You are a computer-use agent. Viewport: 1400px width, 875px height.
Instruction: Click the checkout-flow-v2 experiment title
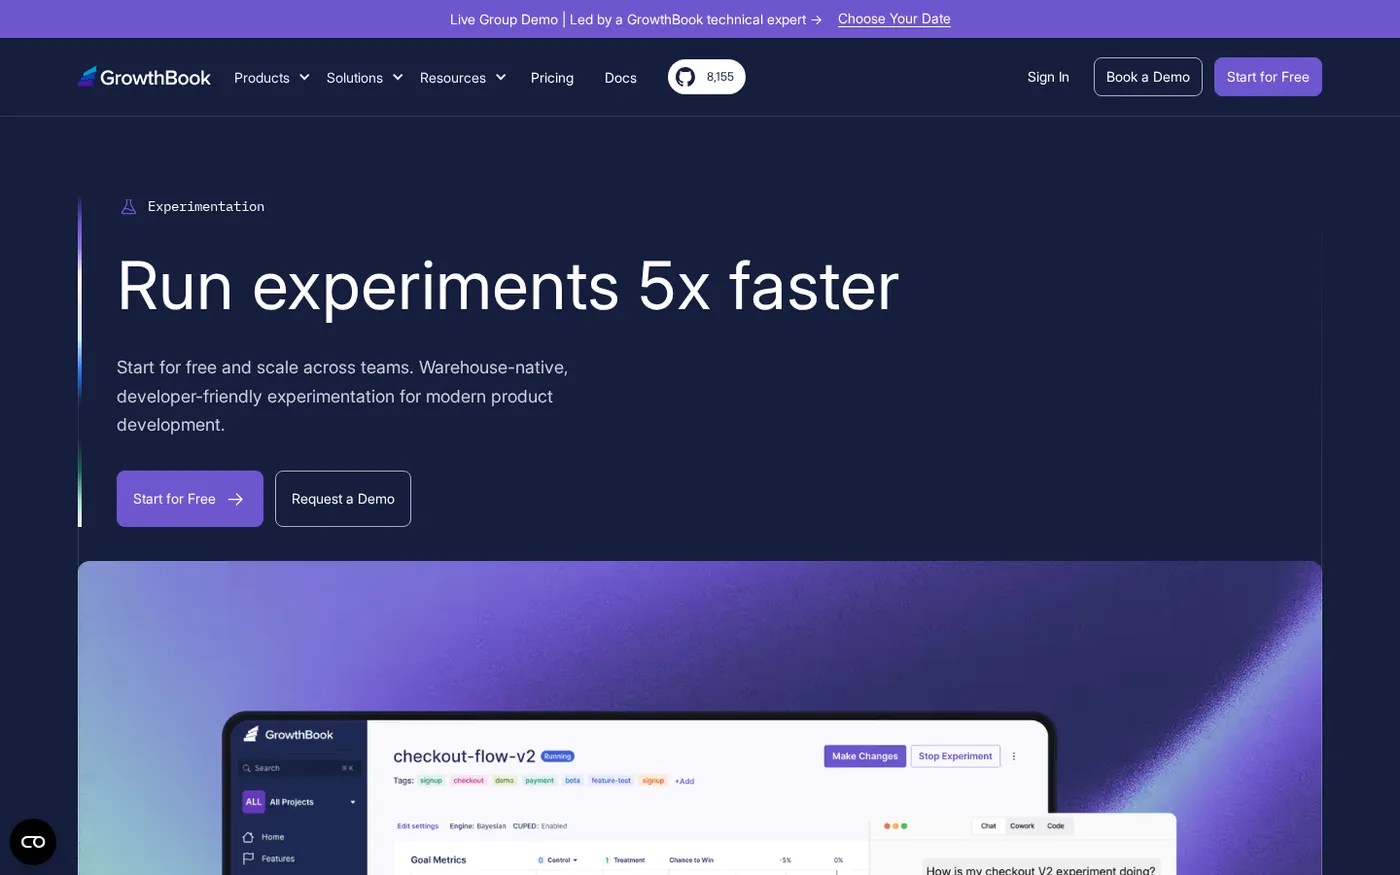point(464,757)
